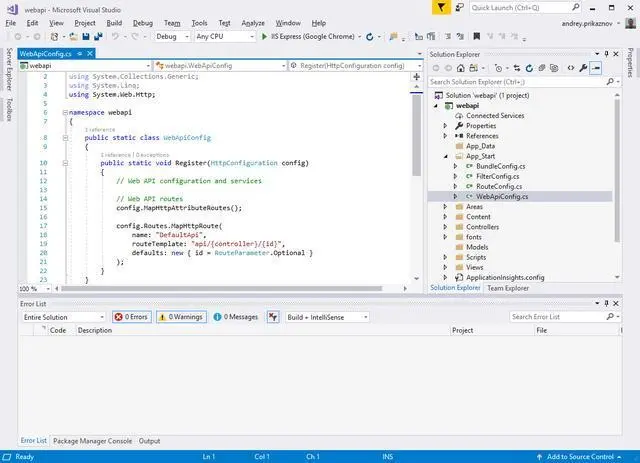Image resolution: width=640 pixels, height=463 pixels.
Task: Toggle the 0 Messages filter
Action: [235, 317]
